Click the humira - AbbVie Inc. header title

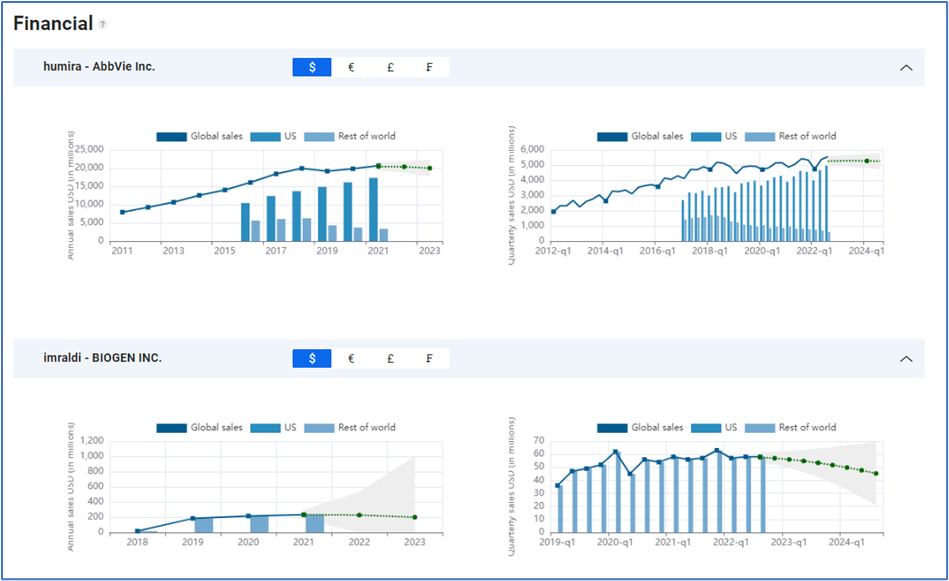pos(99,67)
